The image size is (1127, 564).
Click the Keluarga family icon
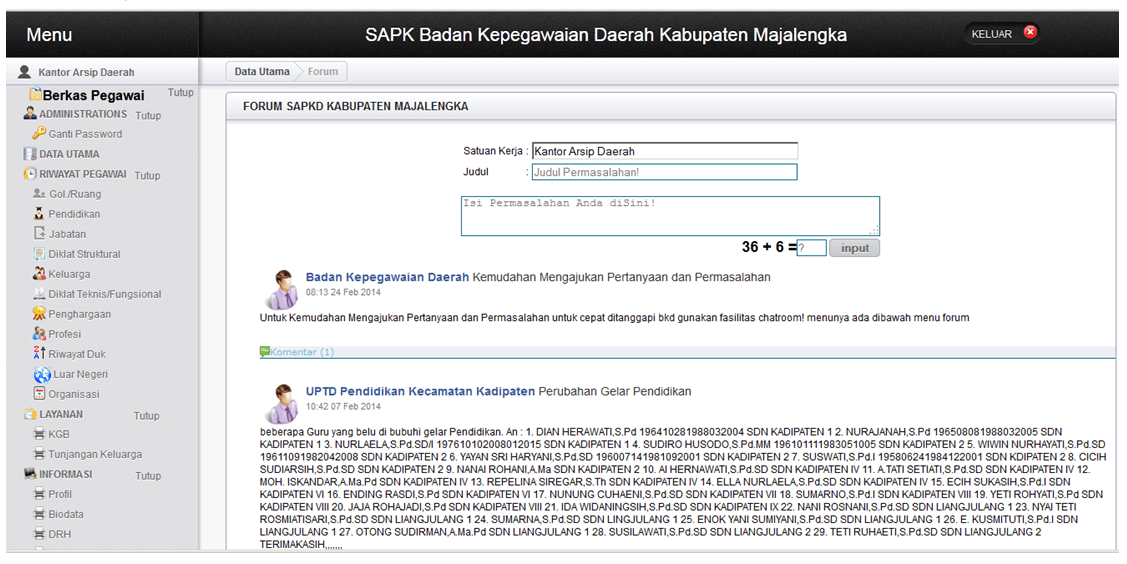[40, 274]
